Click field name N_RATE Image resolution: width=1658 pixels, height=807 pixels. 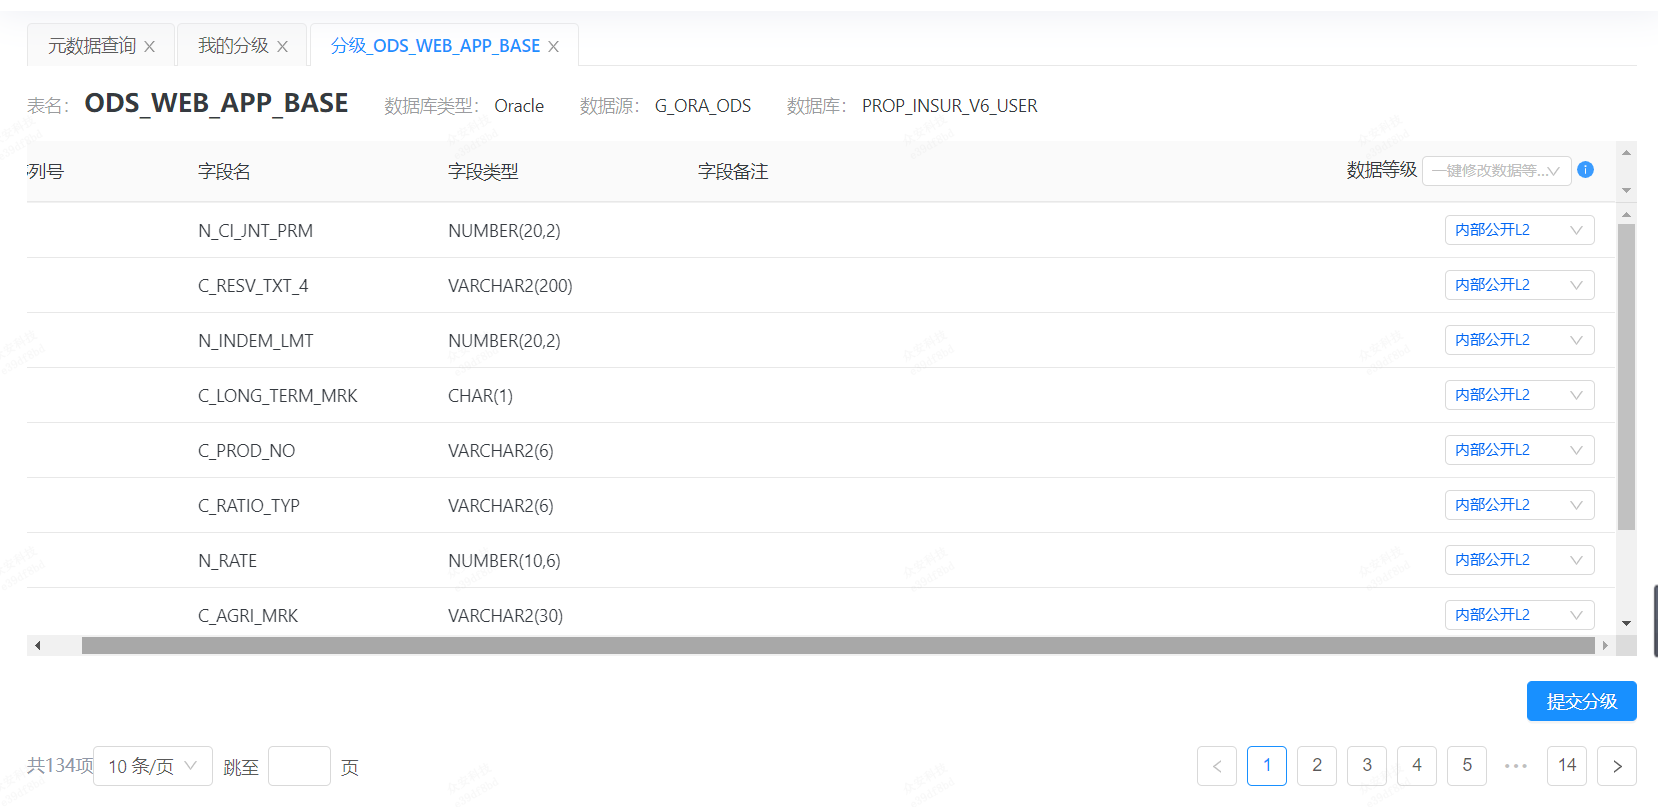(227, 561)
